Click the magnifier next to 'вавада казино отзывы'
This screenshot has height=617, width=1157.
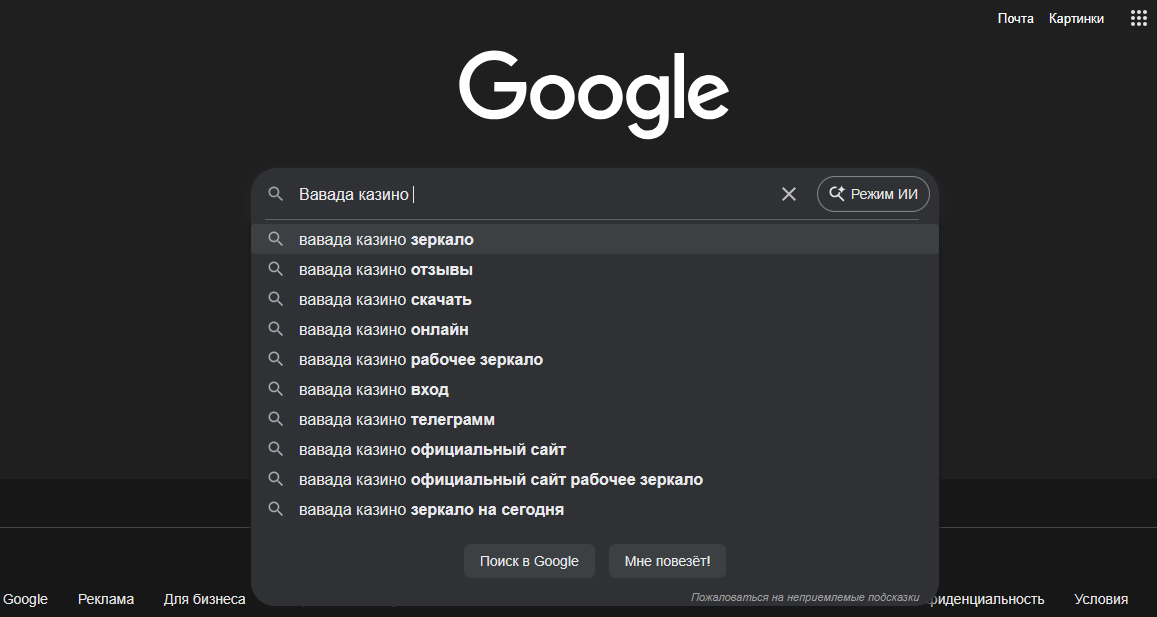coord(276,269)
